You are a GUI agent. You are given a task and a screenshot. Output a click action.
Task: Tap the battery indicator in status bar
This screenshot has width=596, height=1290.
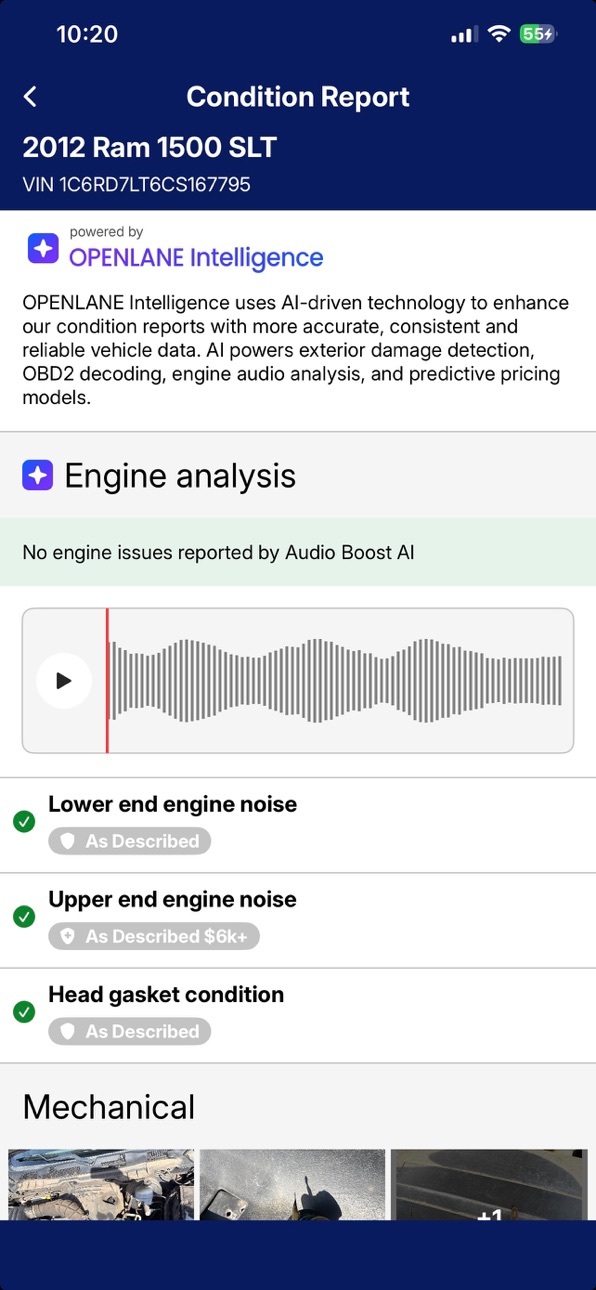coord(538,34)
